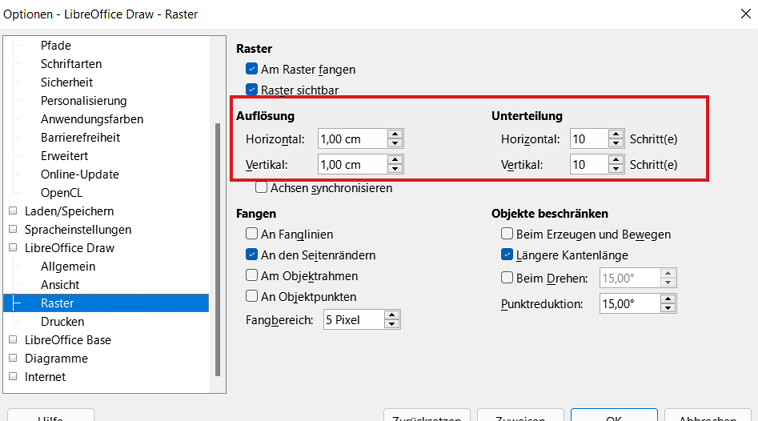
Task: Close the Optionen dialog window
Action: (x=744, y=14)
